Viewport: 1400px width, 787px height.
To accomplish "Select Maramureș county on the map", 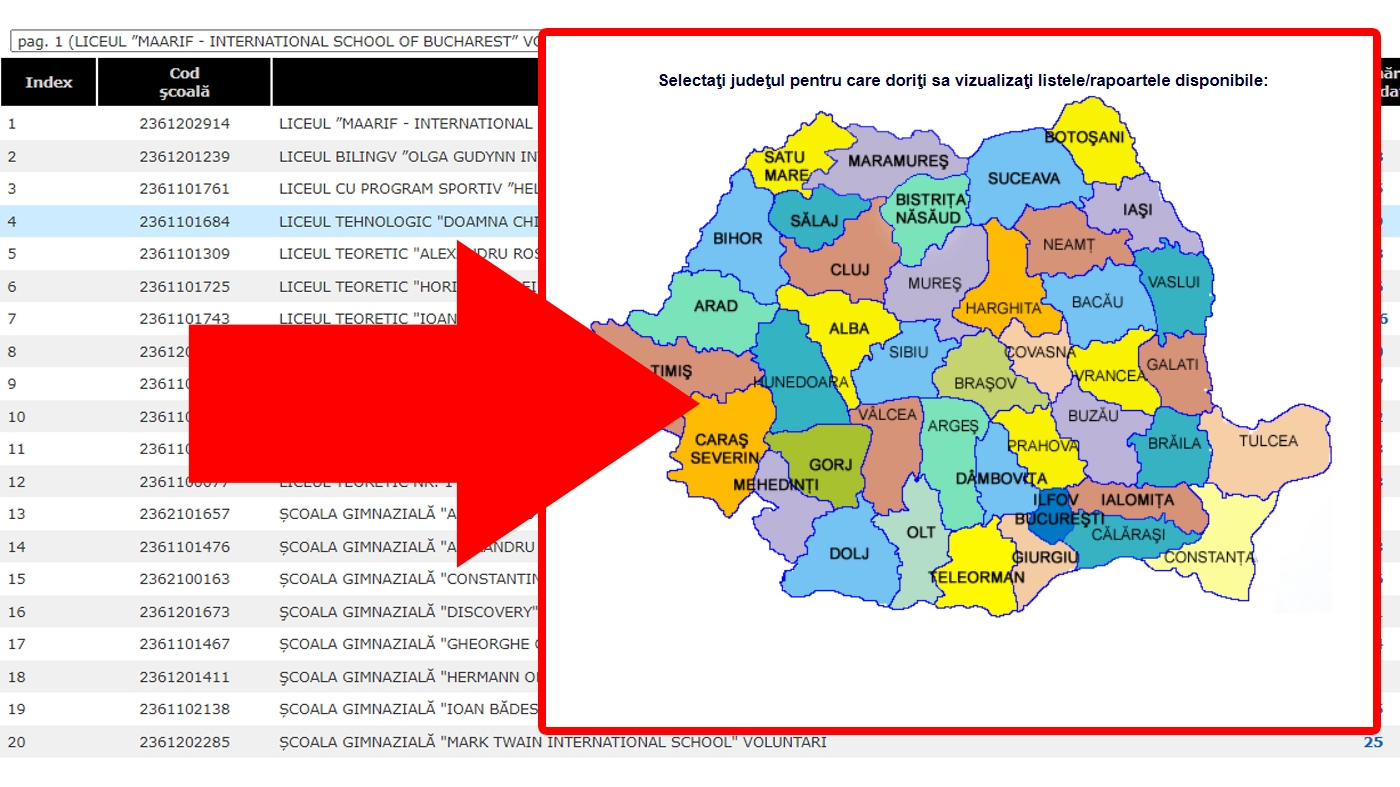I will 897,161.
